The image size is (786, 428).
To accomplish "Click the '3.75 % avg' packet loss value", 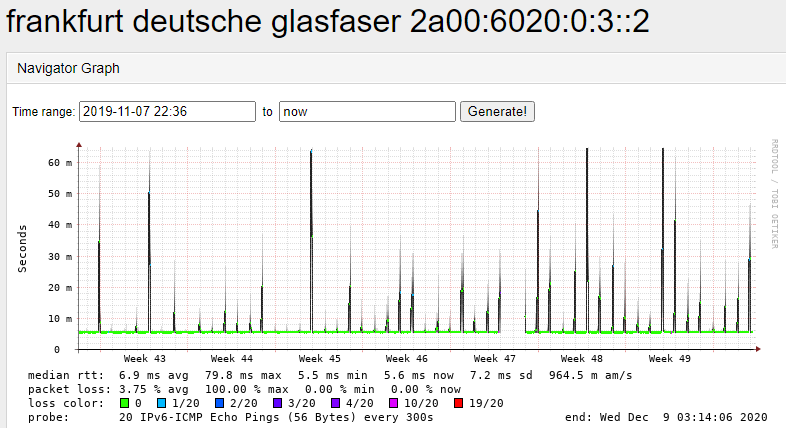I will (153, 389).
